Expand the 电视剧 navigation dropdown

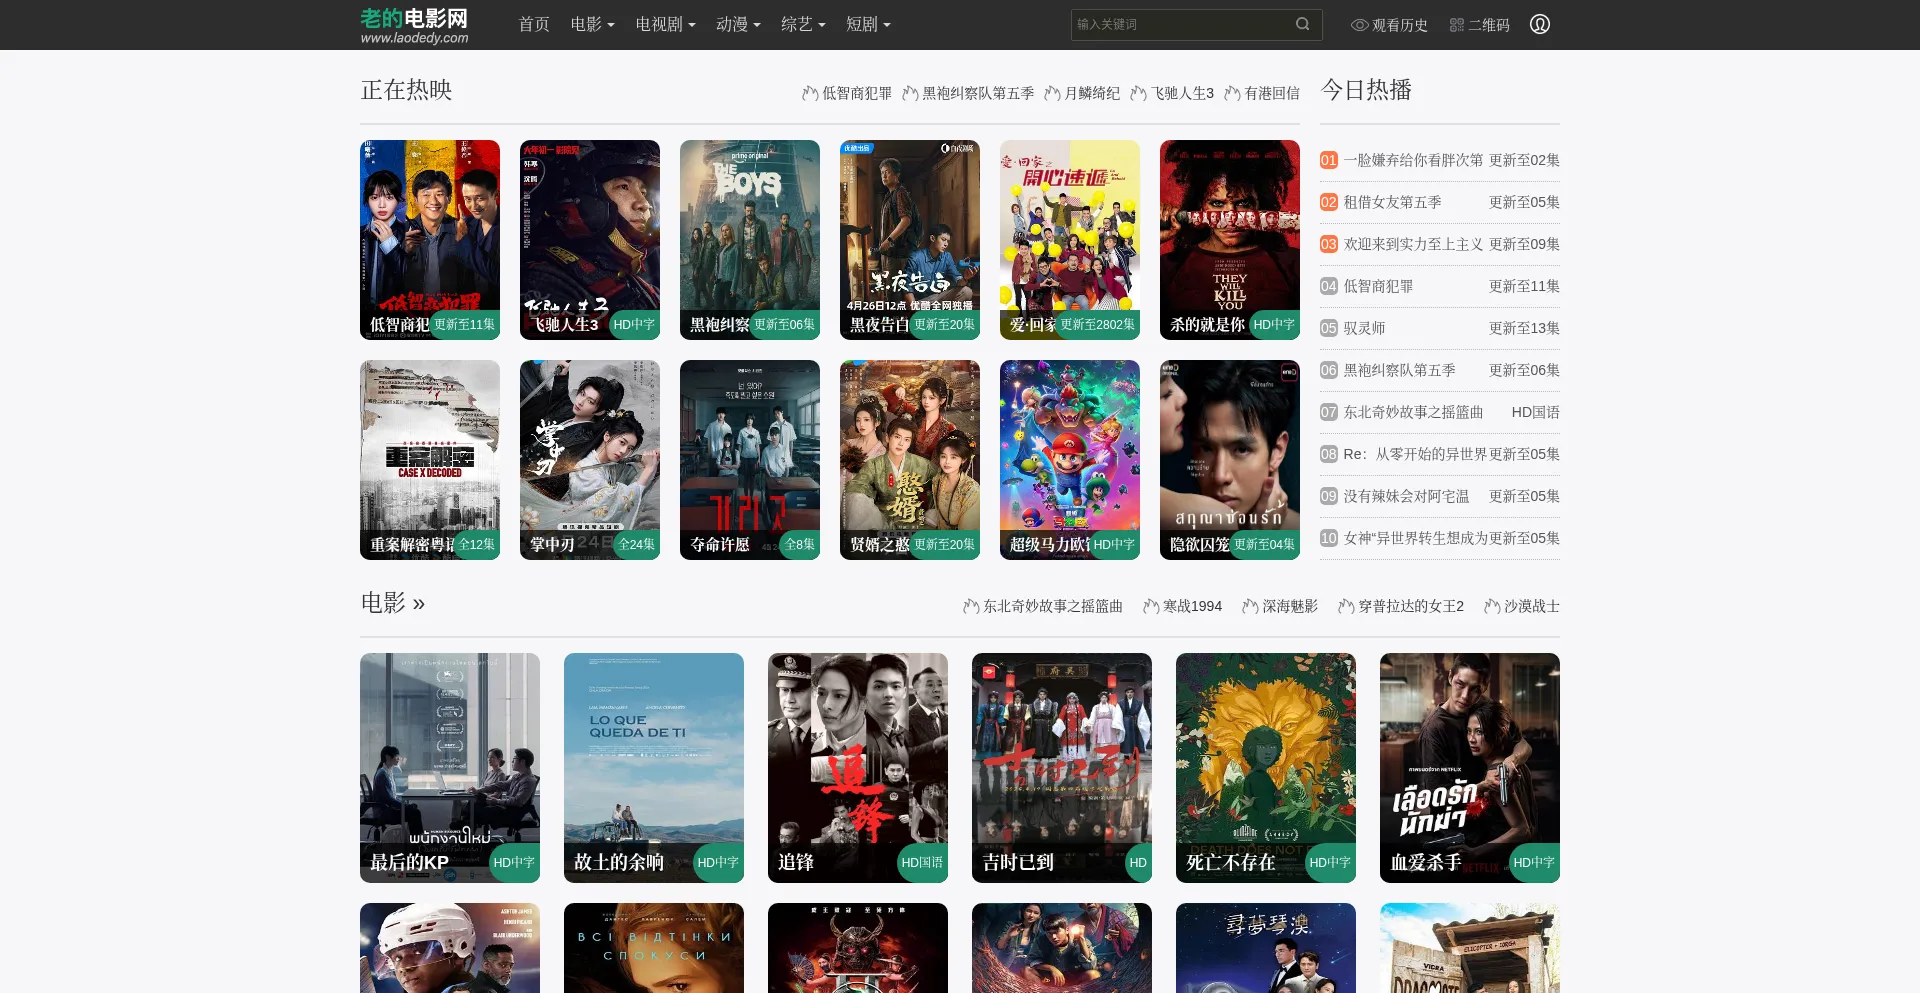[665, 24]
